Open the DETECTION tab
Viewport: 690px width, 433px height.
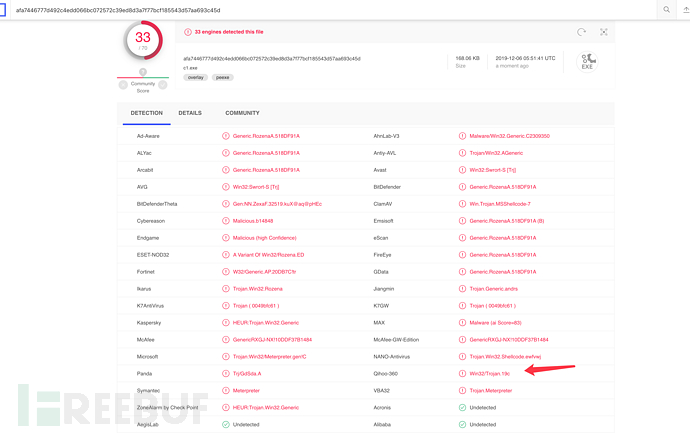pyautogui.click(x=147, y=113)
